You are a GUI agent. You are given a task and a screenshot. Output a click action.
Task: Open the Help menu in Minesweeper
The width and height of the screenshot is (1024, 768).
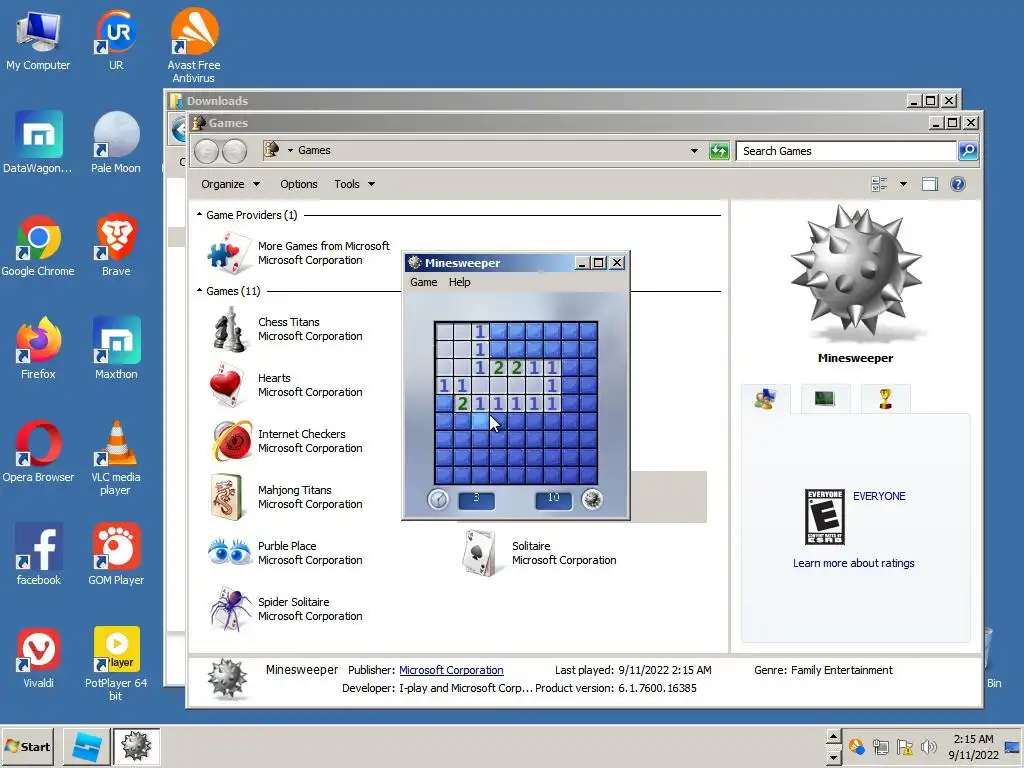[459, 282]
